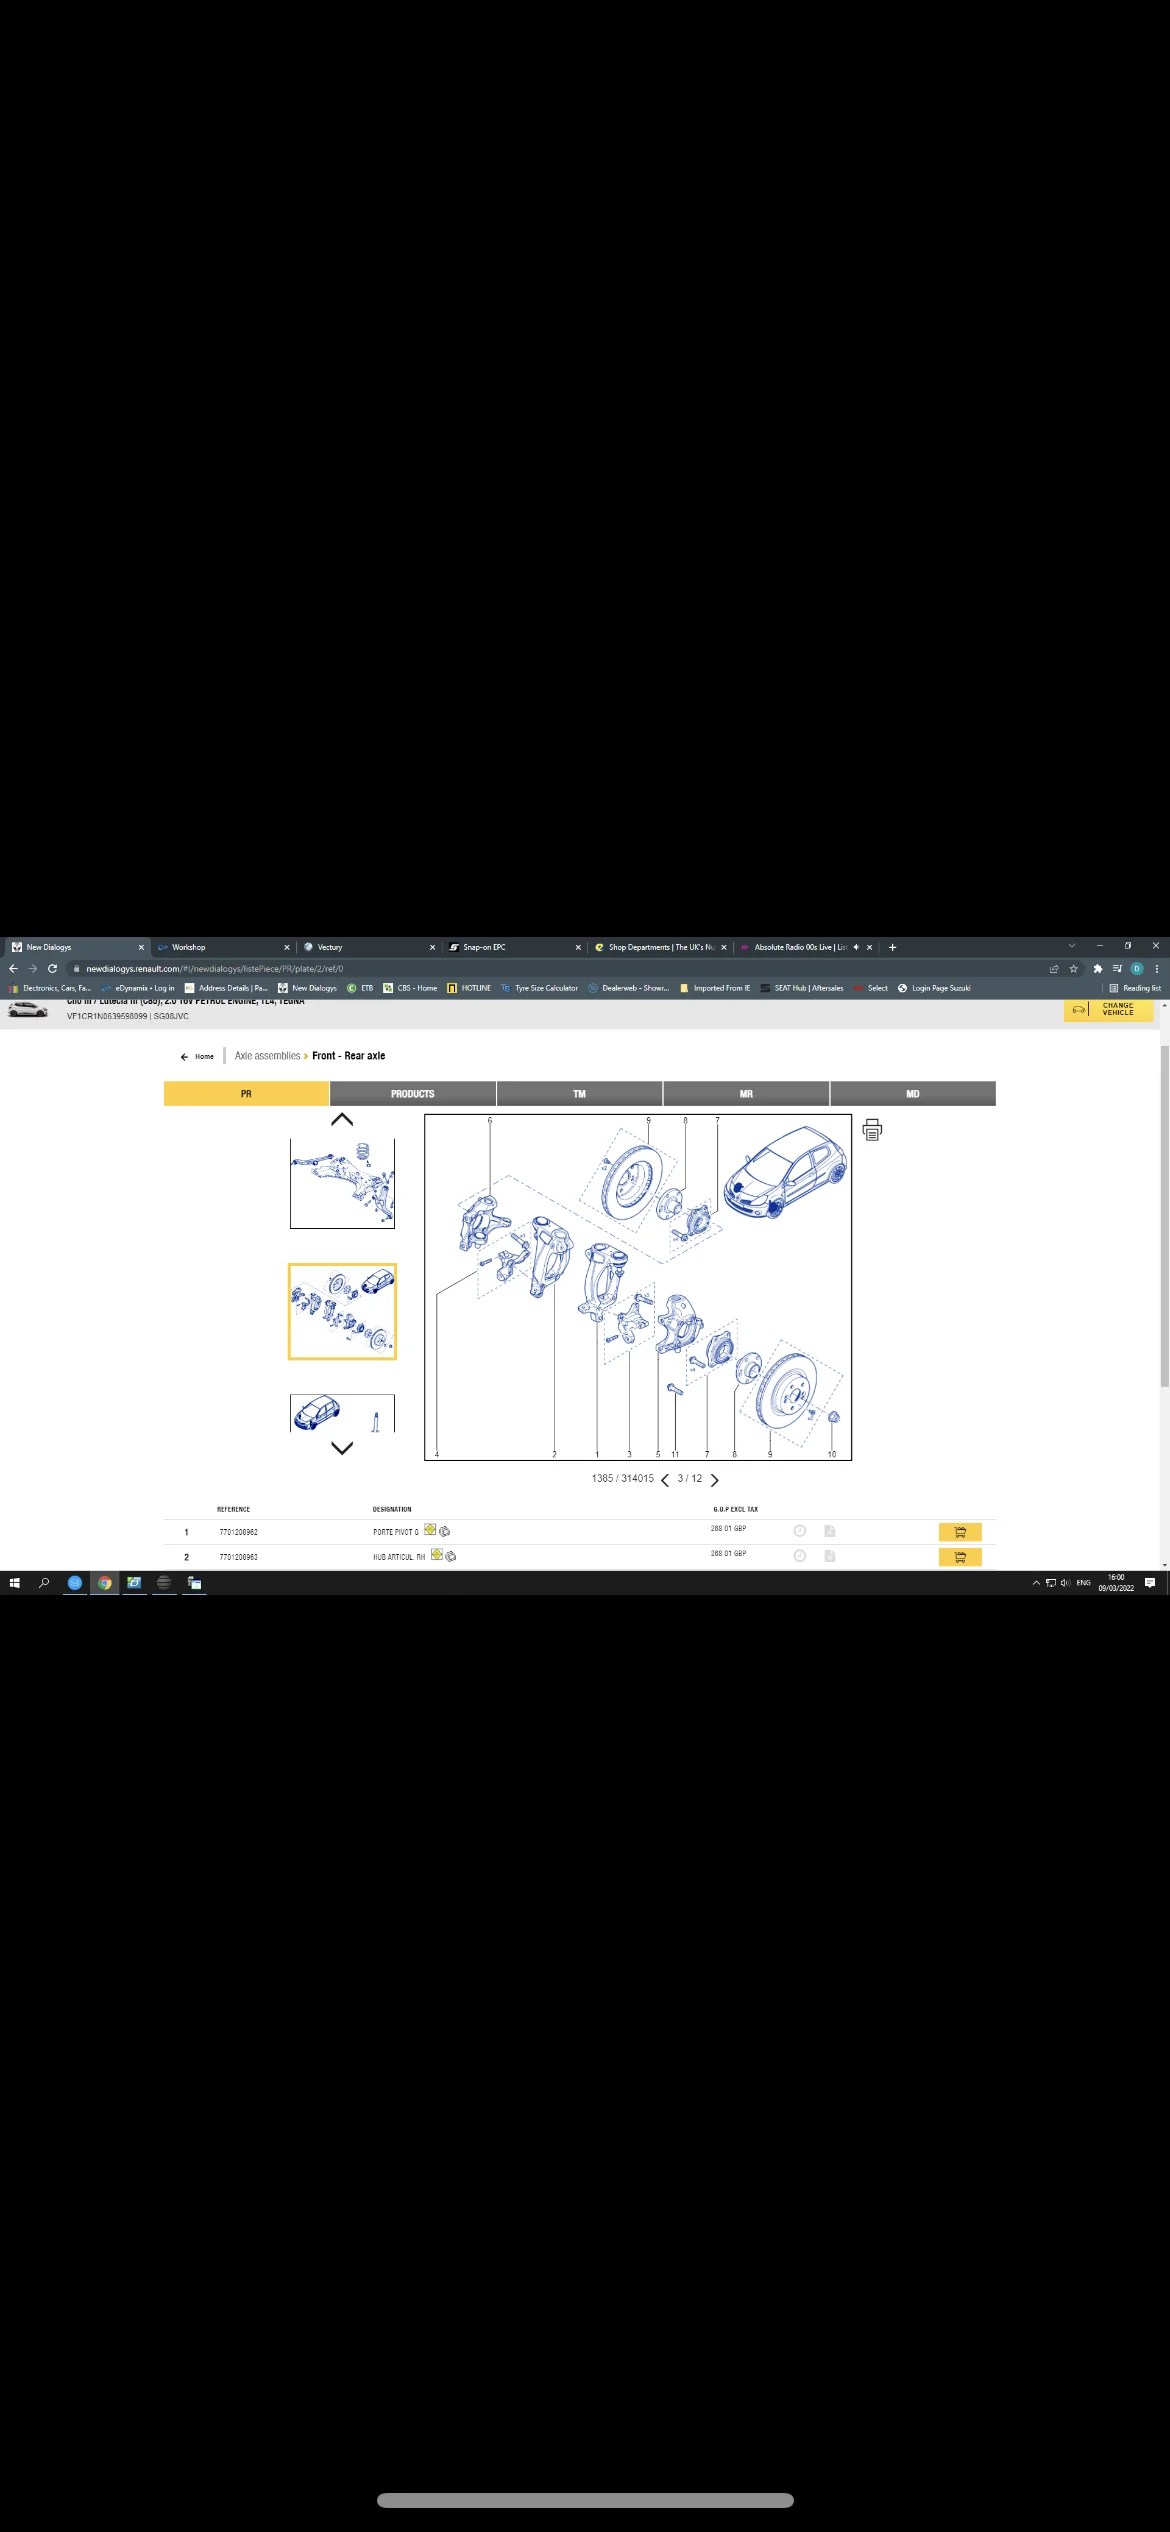The image size is (1170, 2532).
Task: Click the CHANGE VEHICLE button
Action: (1109, 1010)
